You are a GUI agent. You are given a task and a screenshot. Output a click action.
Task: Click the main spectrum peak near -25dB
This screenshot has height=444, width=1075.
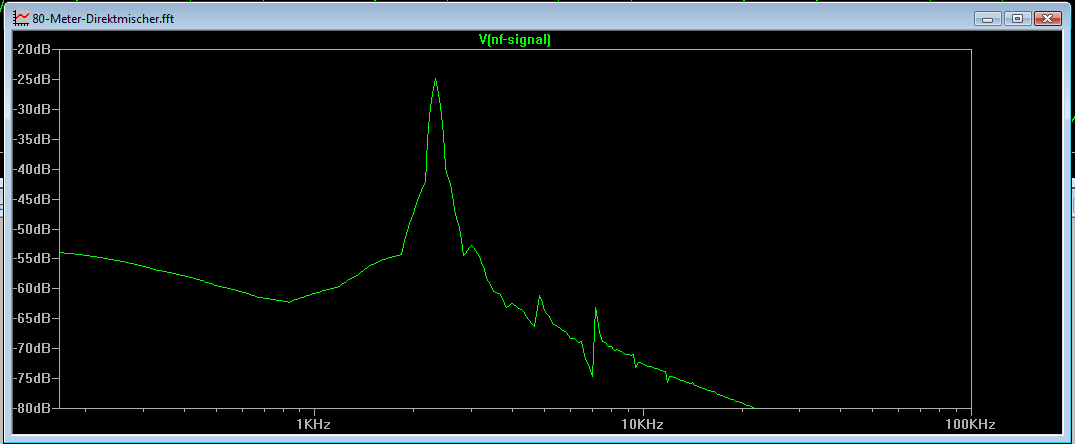pos(435,79)
